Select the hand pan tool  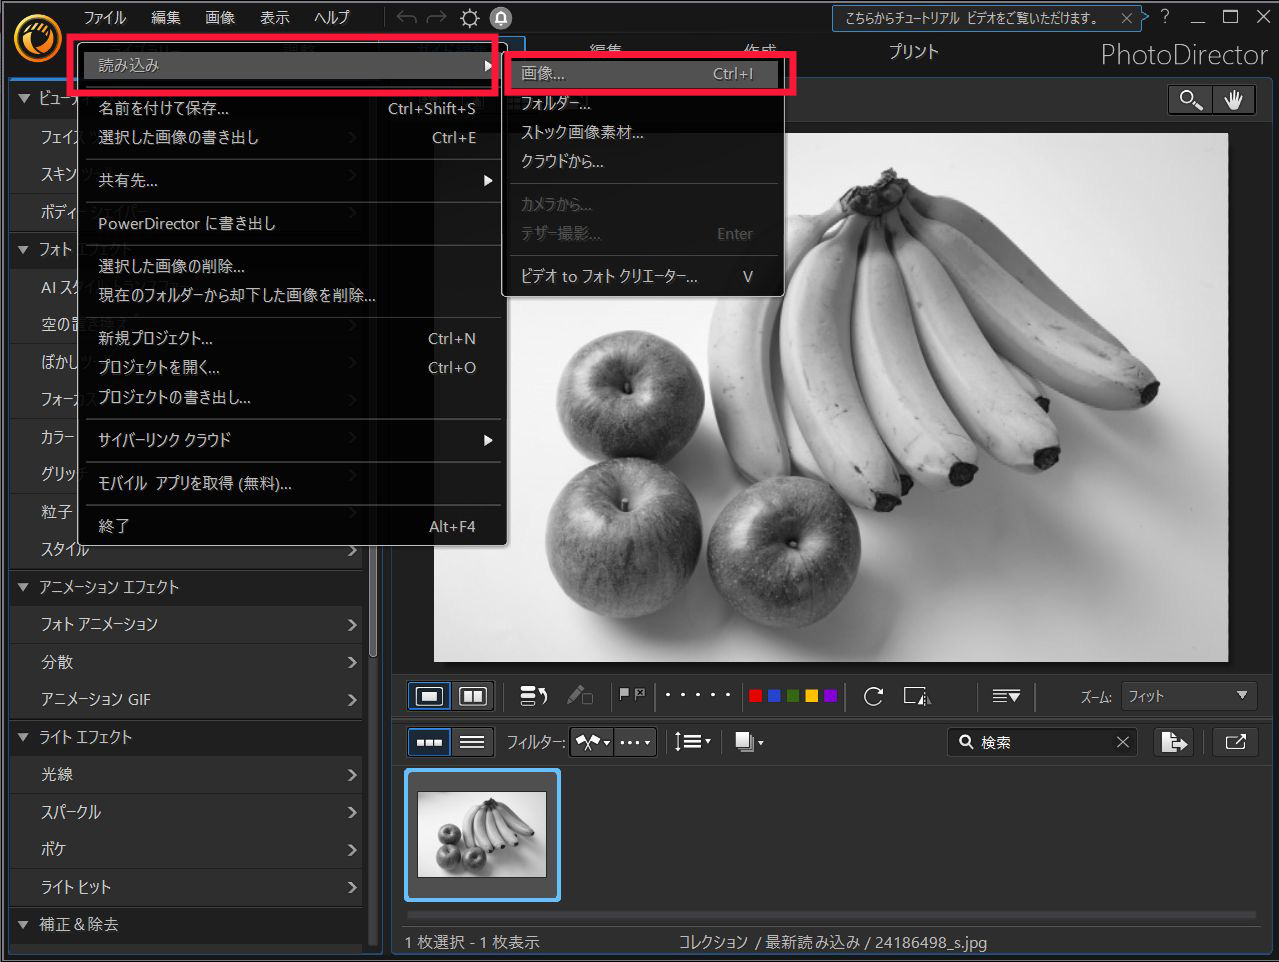click(1233, 99)
